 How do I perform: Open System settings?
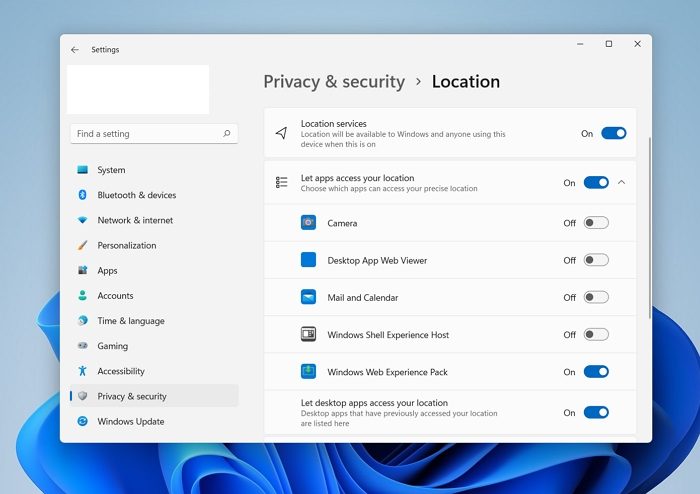[x=154, y=170]
